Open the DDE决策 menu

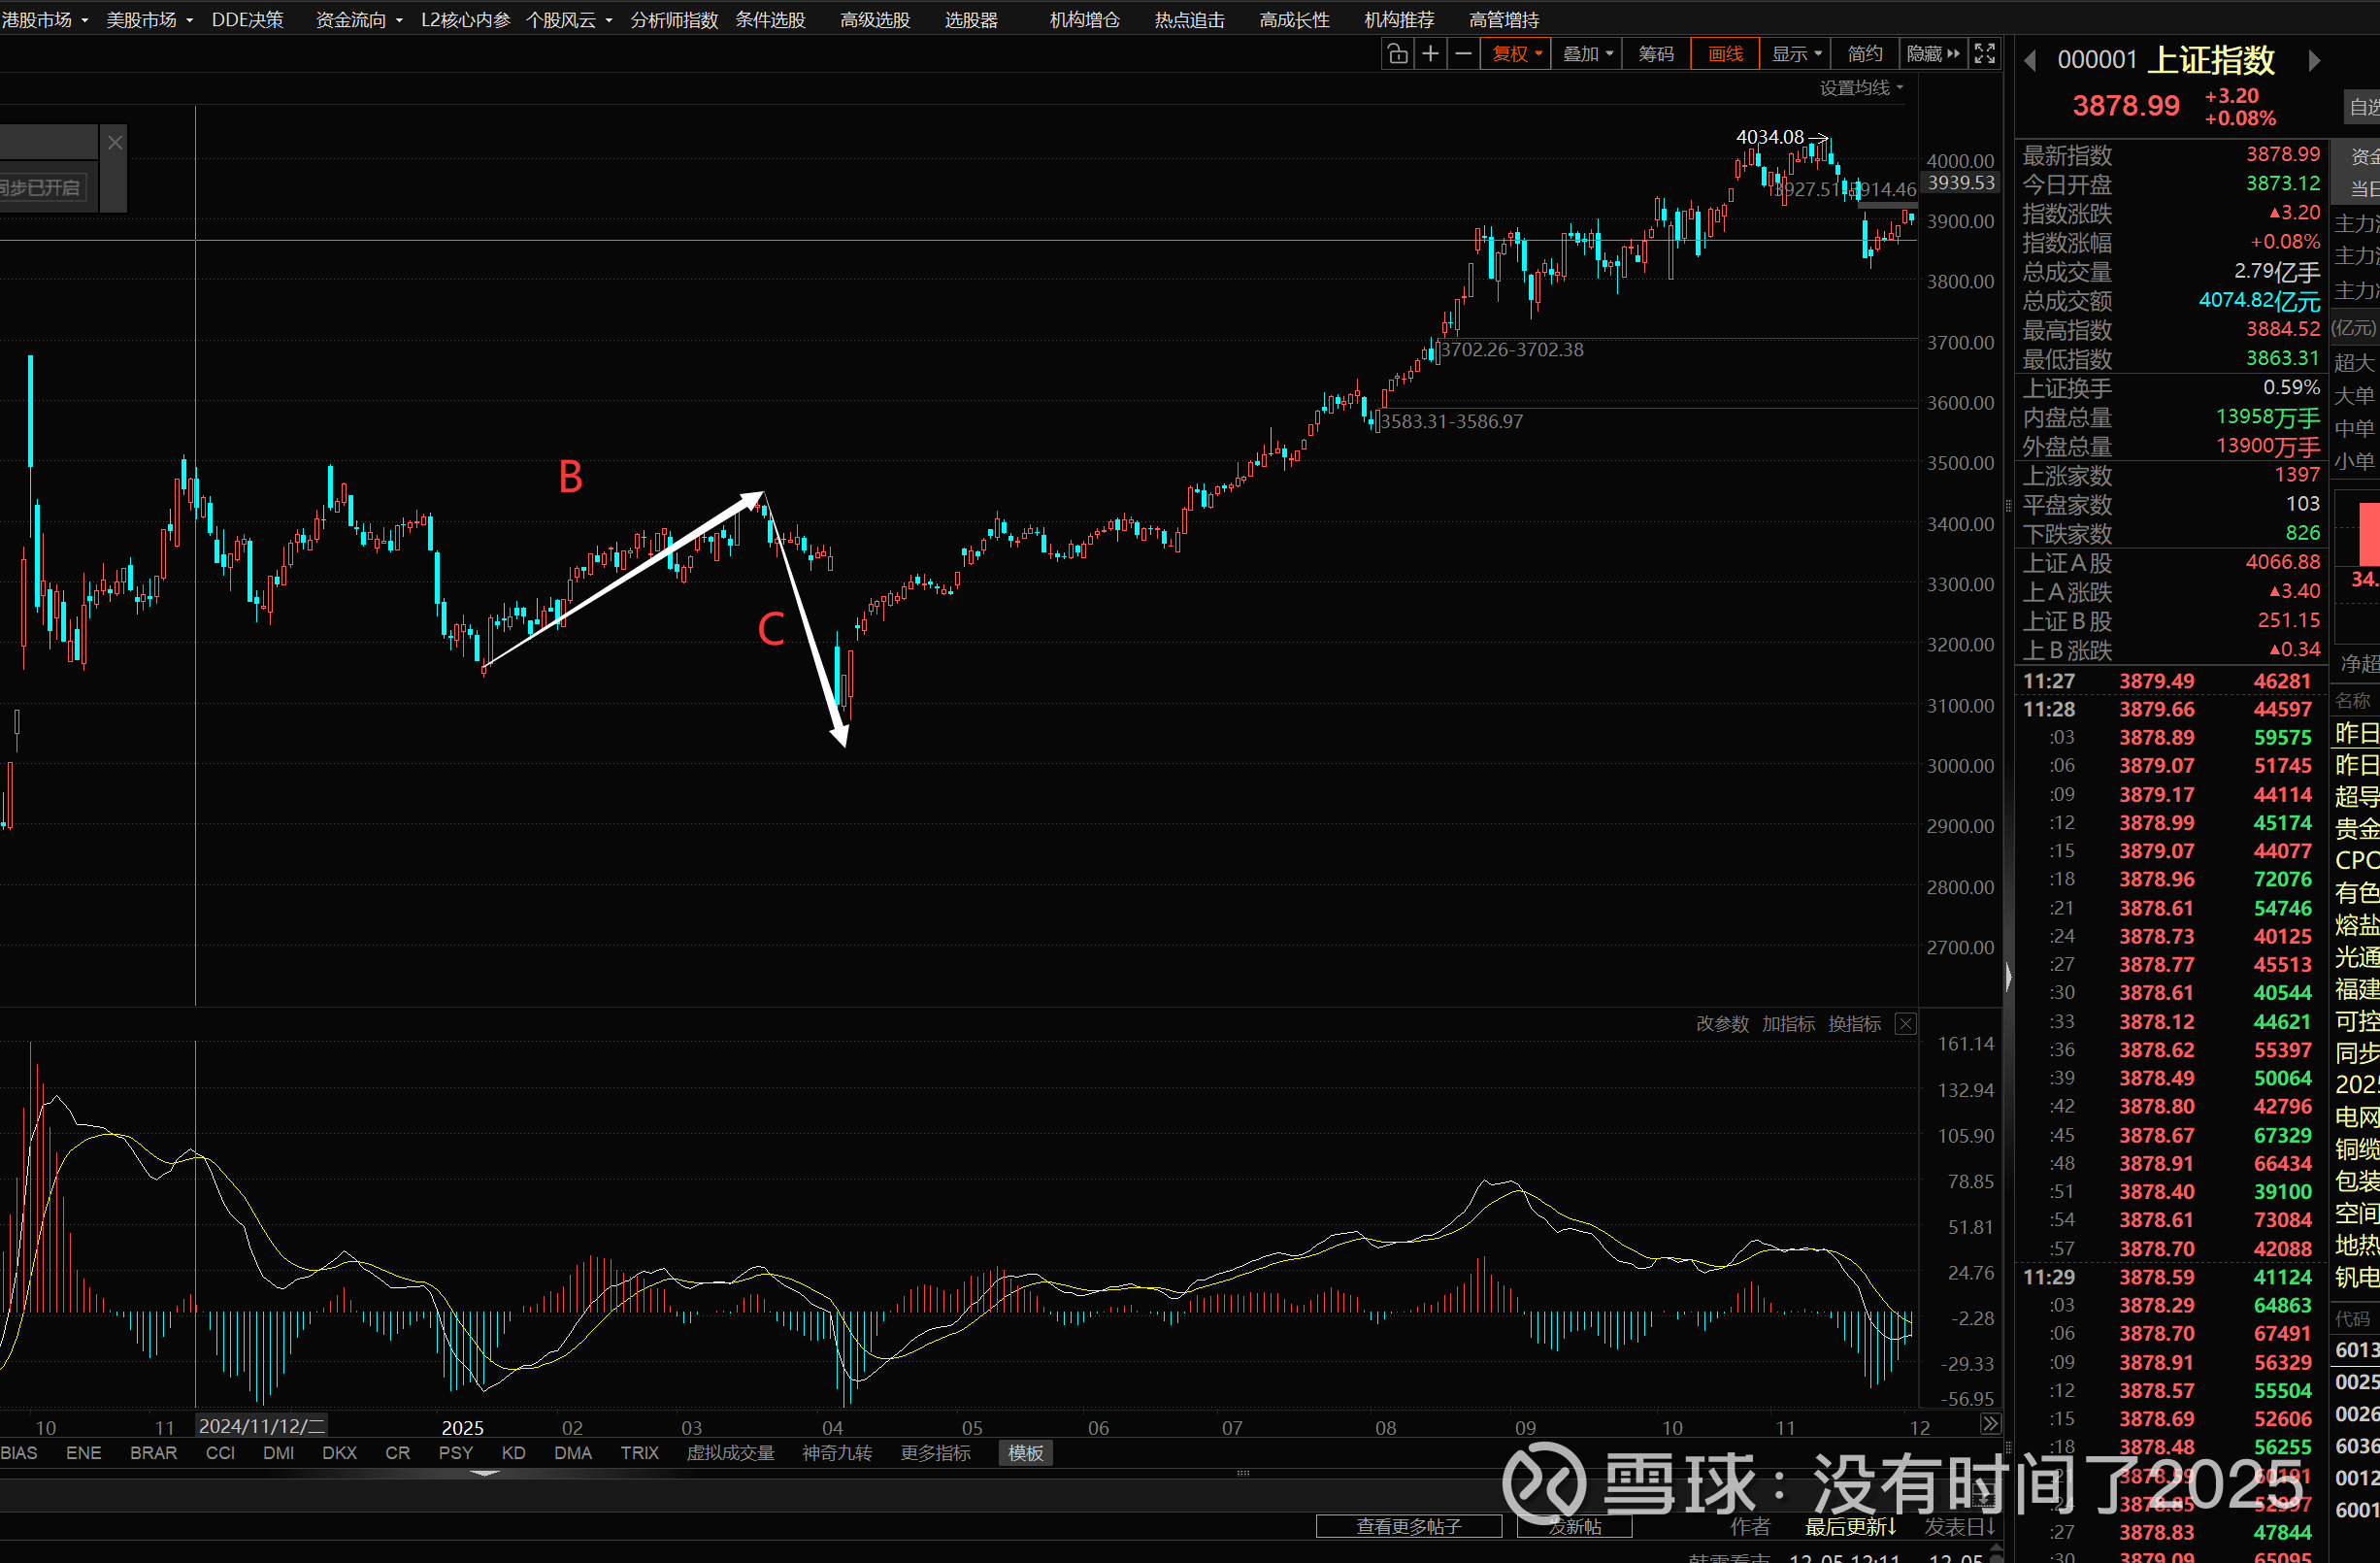pos(247,20)
